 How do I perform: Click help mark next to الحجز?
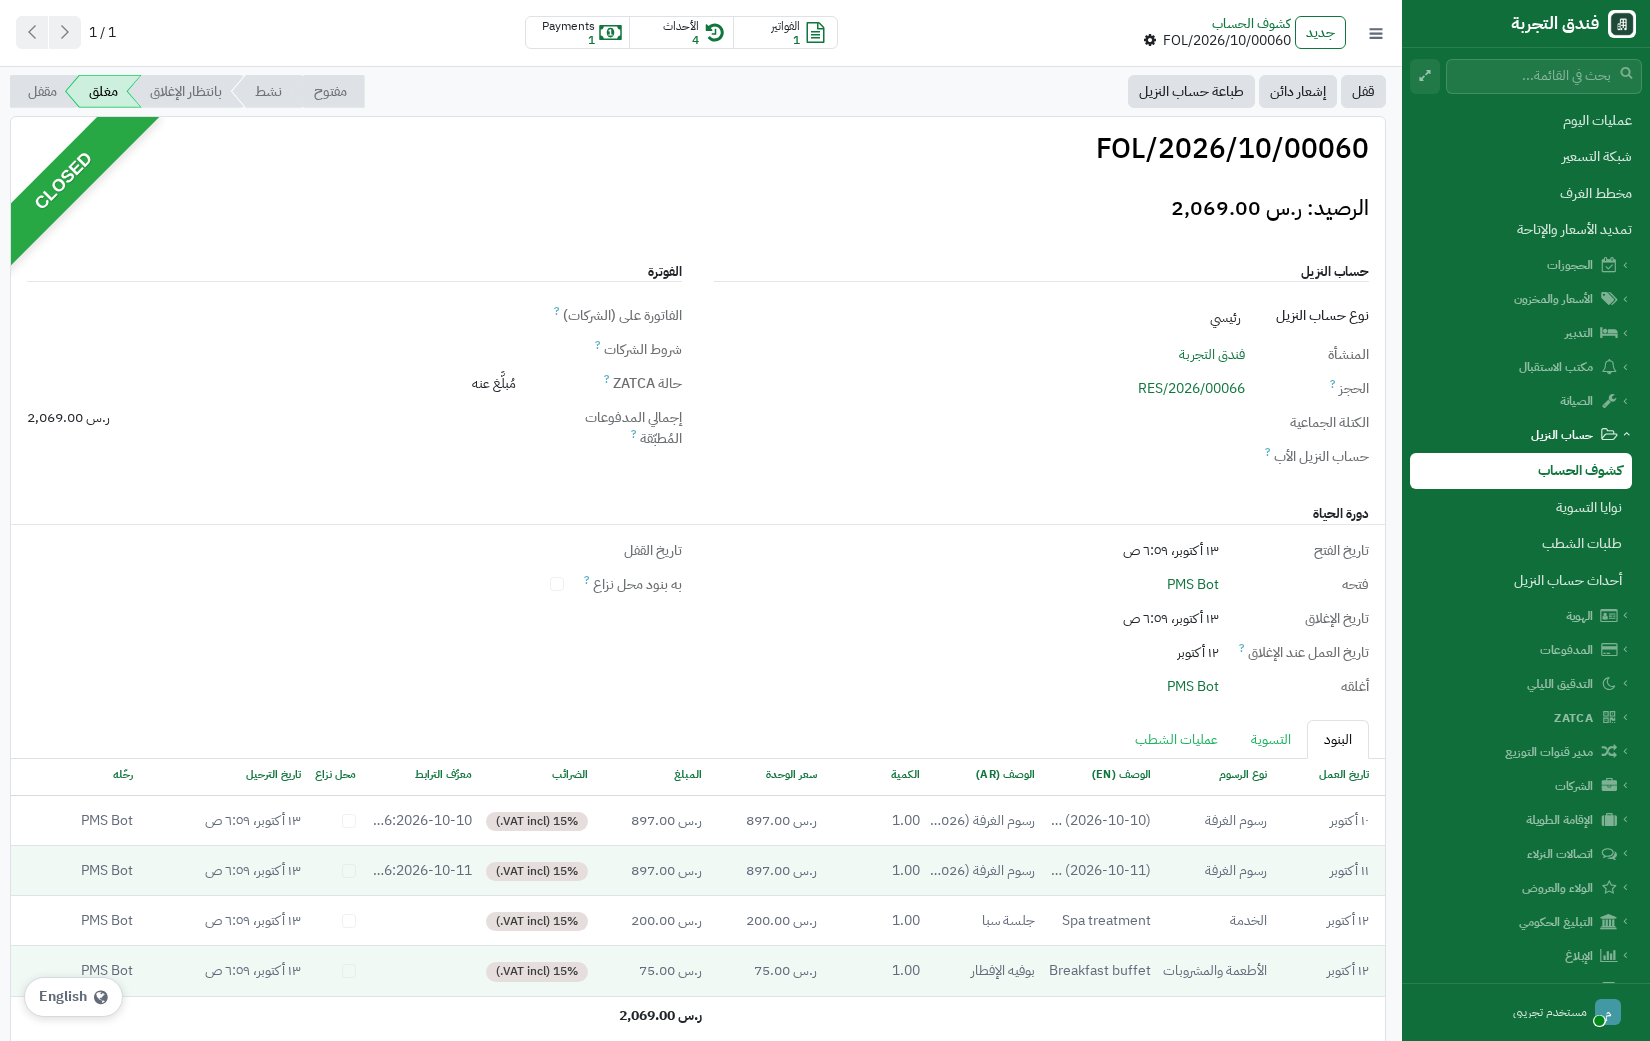1333,383
